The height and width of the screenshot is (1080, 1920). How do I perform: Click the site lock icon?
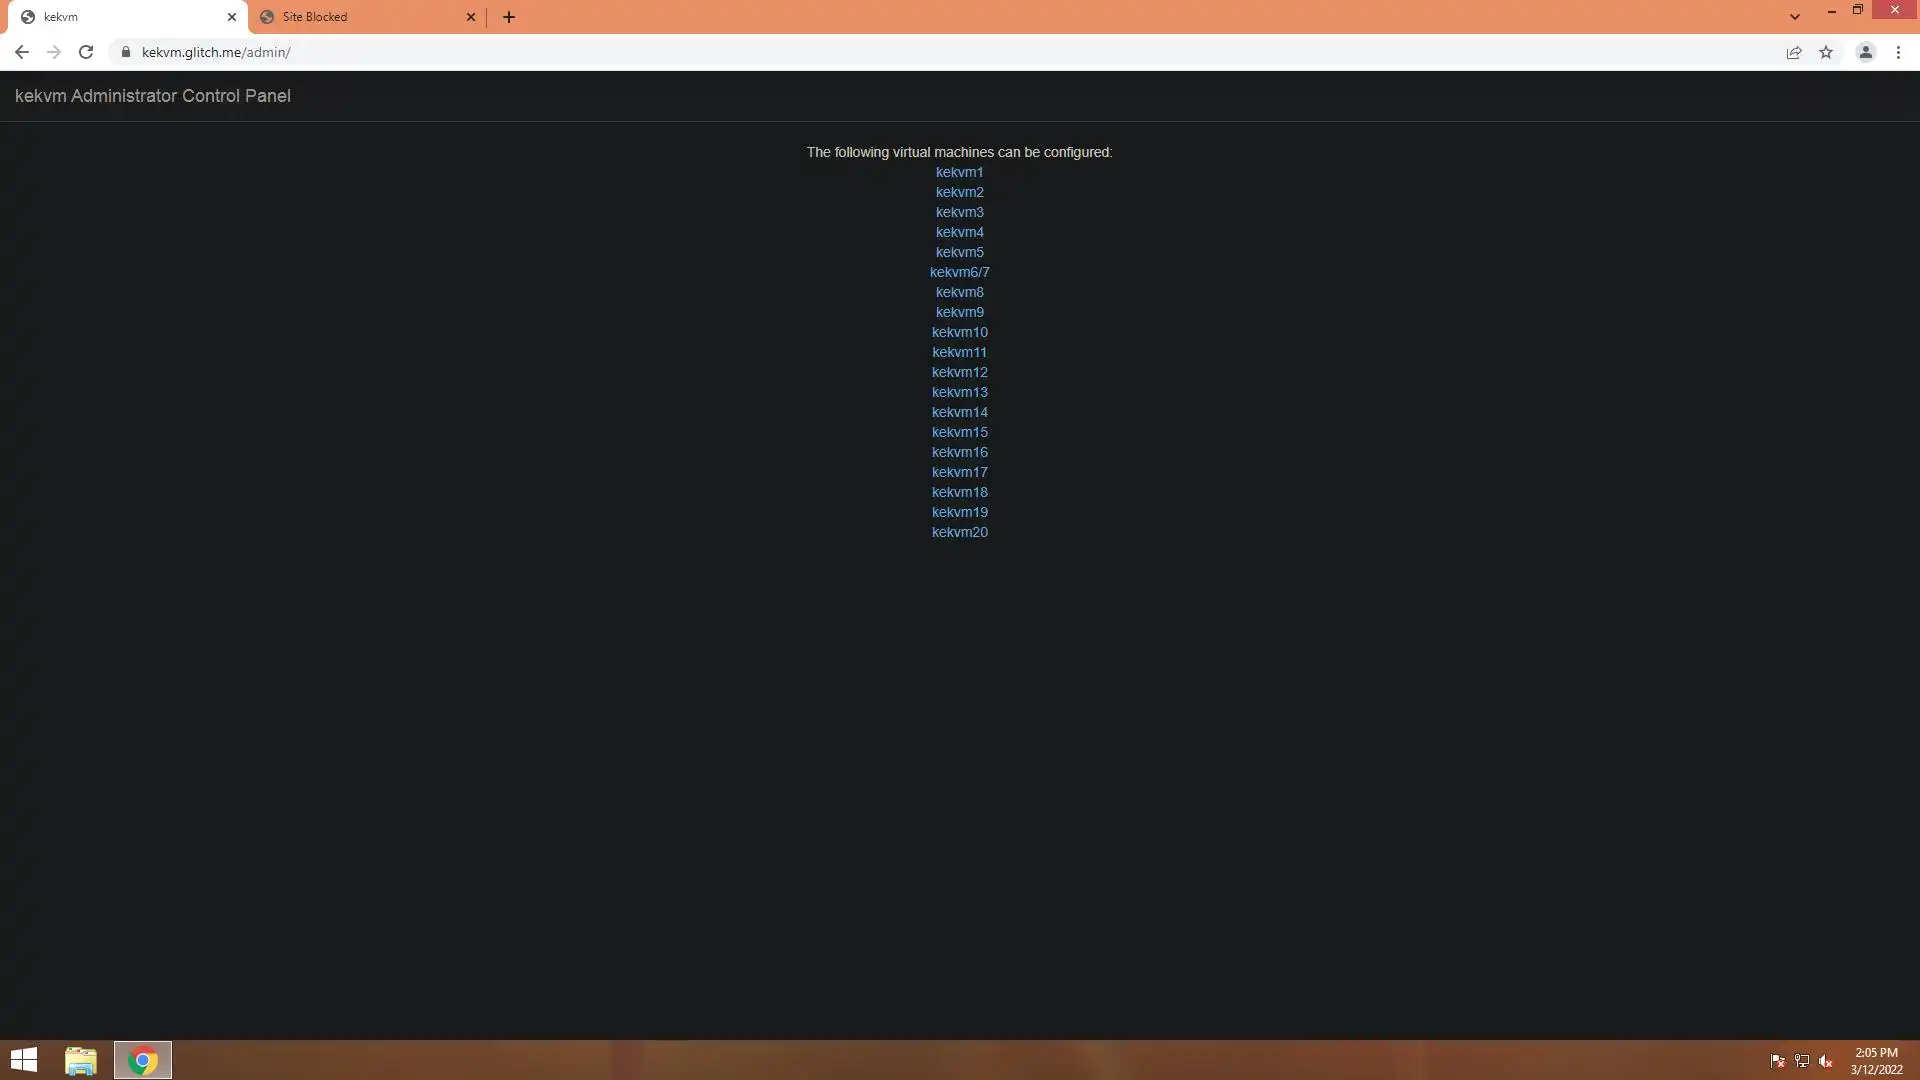click(126, 52)
